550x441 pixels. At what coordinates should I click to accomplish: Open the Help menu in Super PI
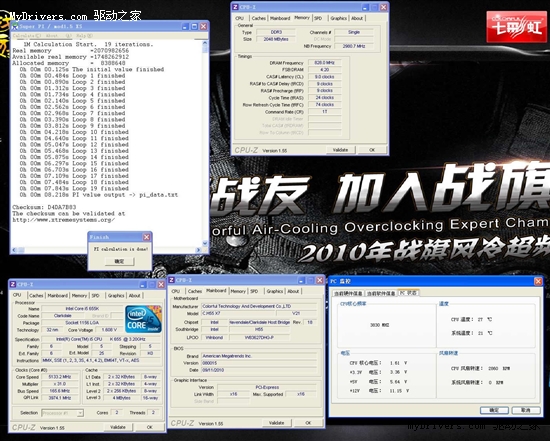85,36
